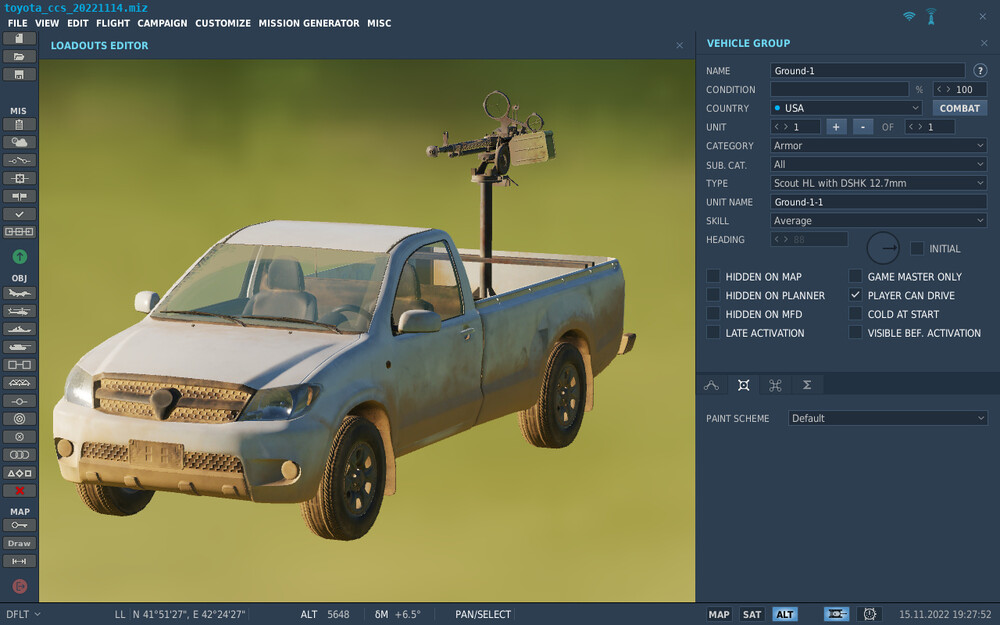Select the airplane group placement tool
The height and width of the screenshot is (625, 1000).
pos(19,293)
